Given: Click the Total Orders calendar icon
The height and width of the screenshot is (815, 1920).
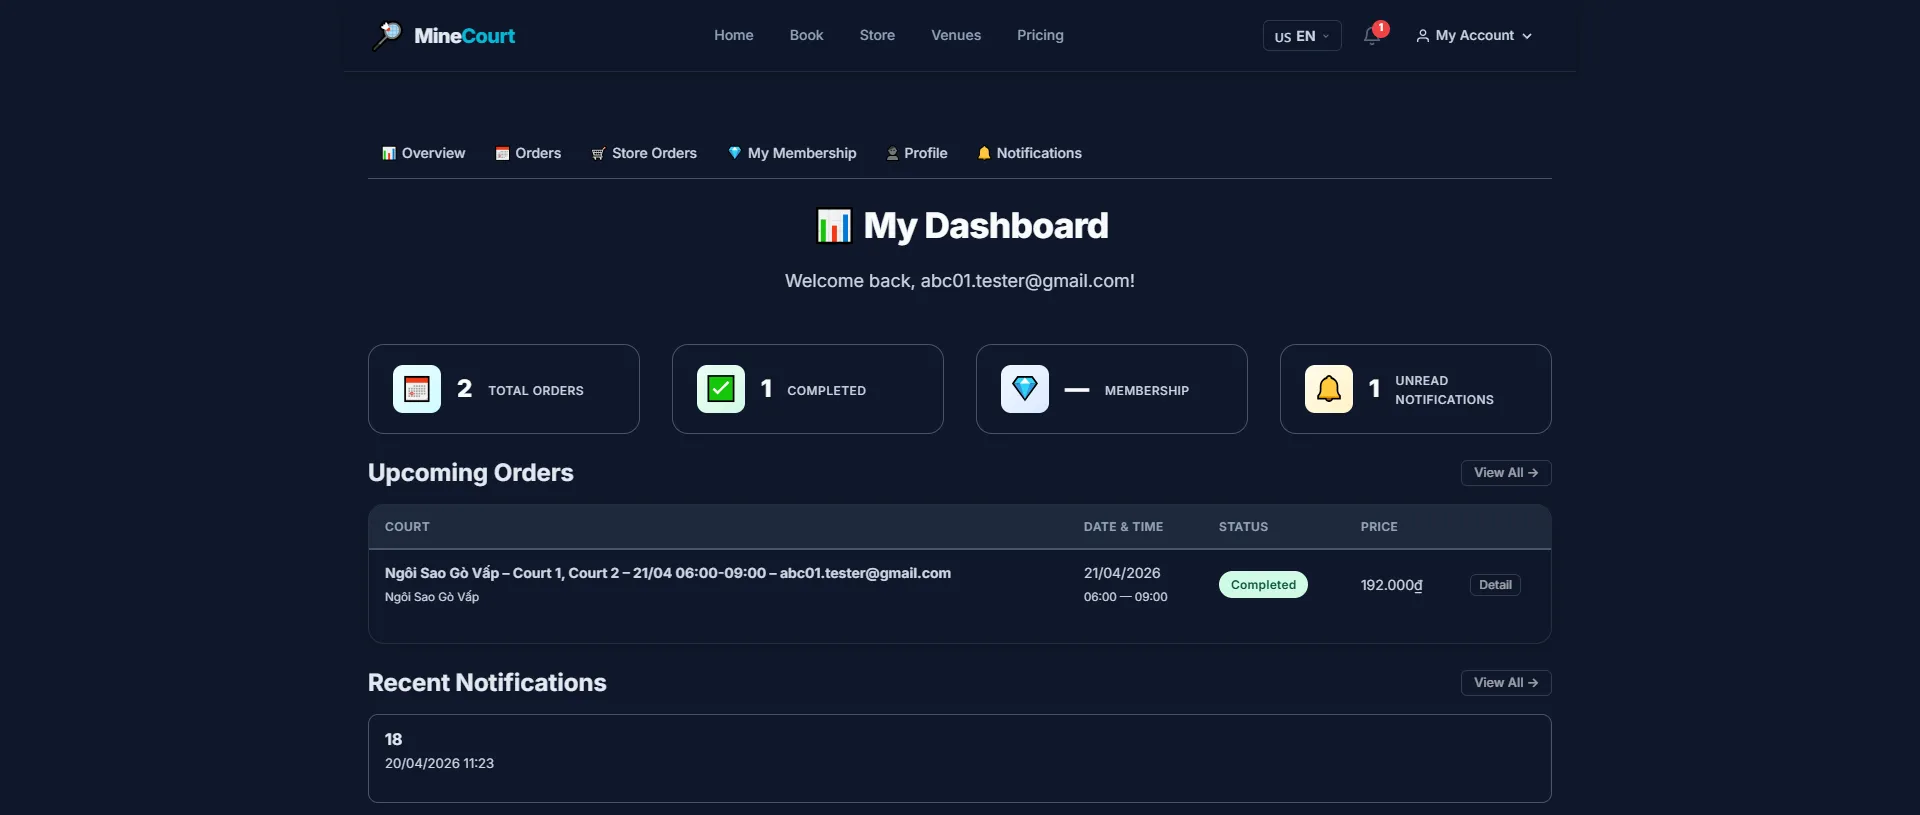Looking at the screenshot, I should pos(417,389).
